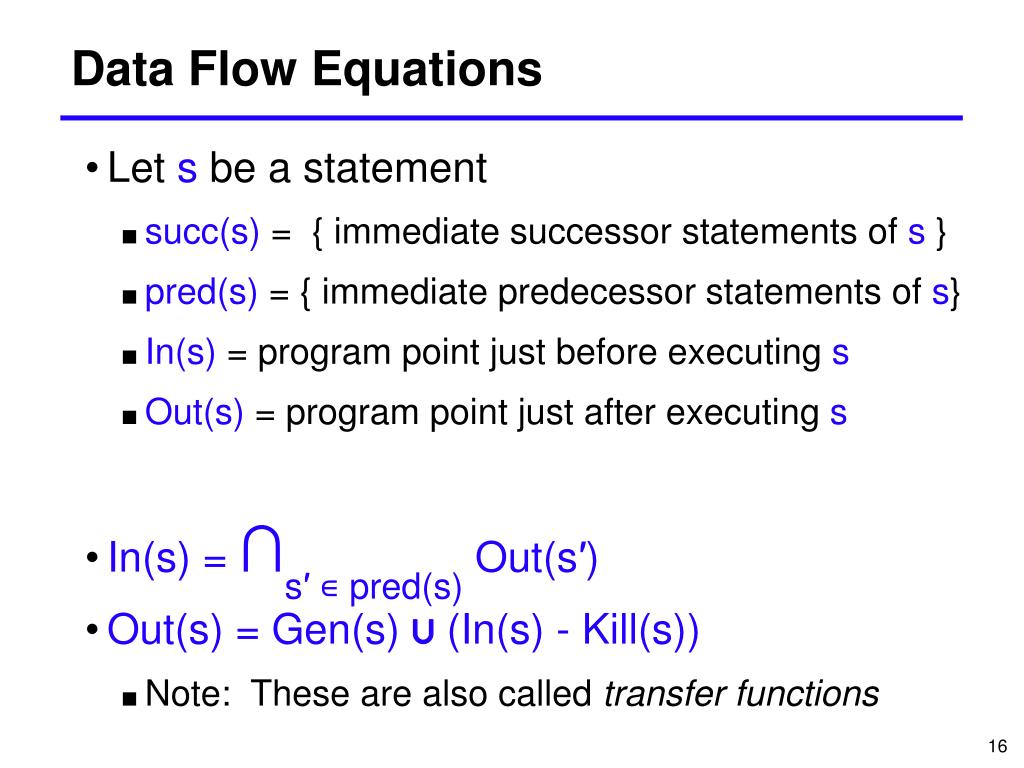Click the Data Flow Equations title
This screenshot has height=768, width=1024.
click(307, 71)
